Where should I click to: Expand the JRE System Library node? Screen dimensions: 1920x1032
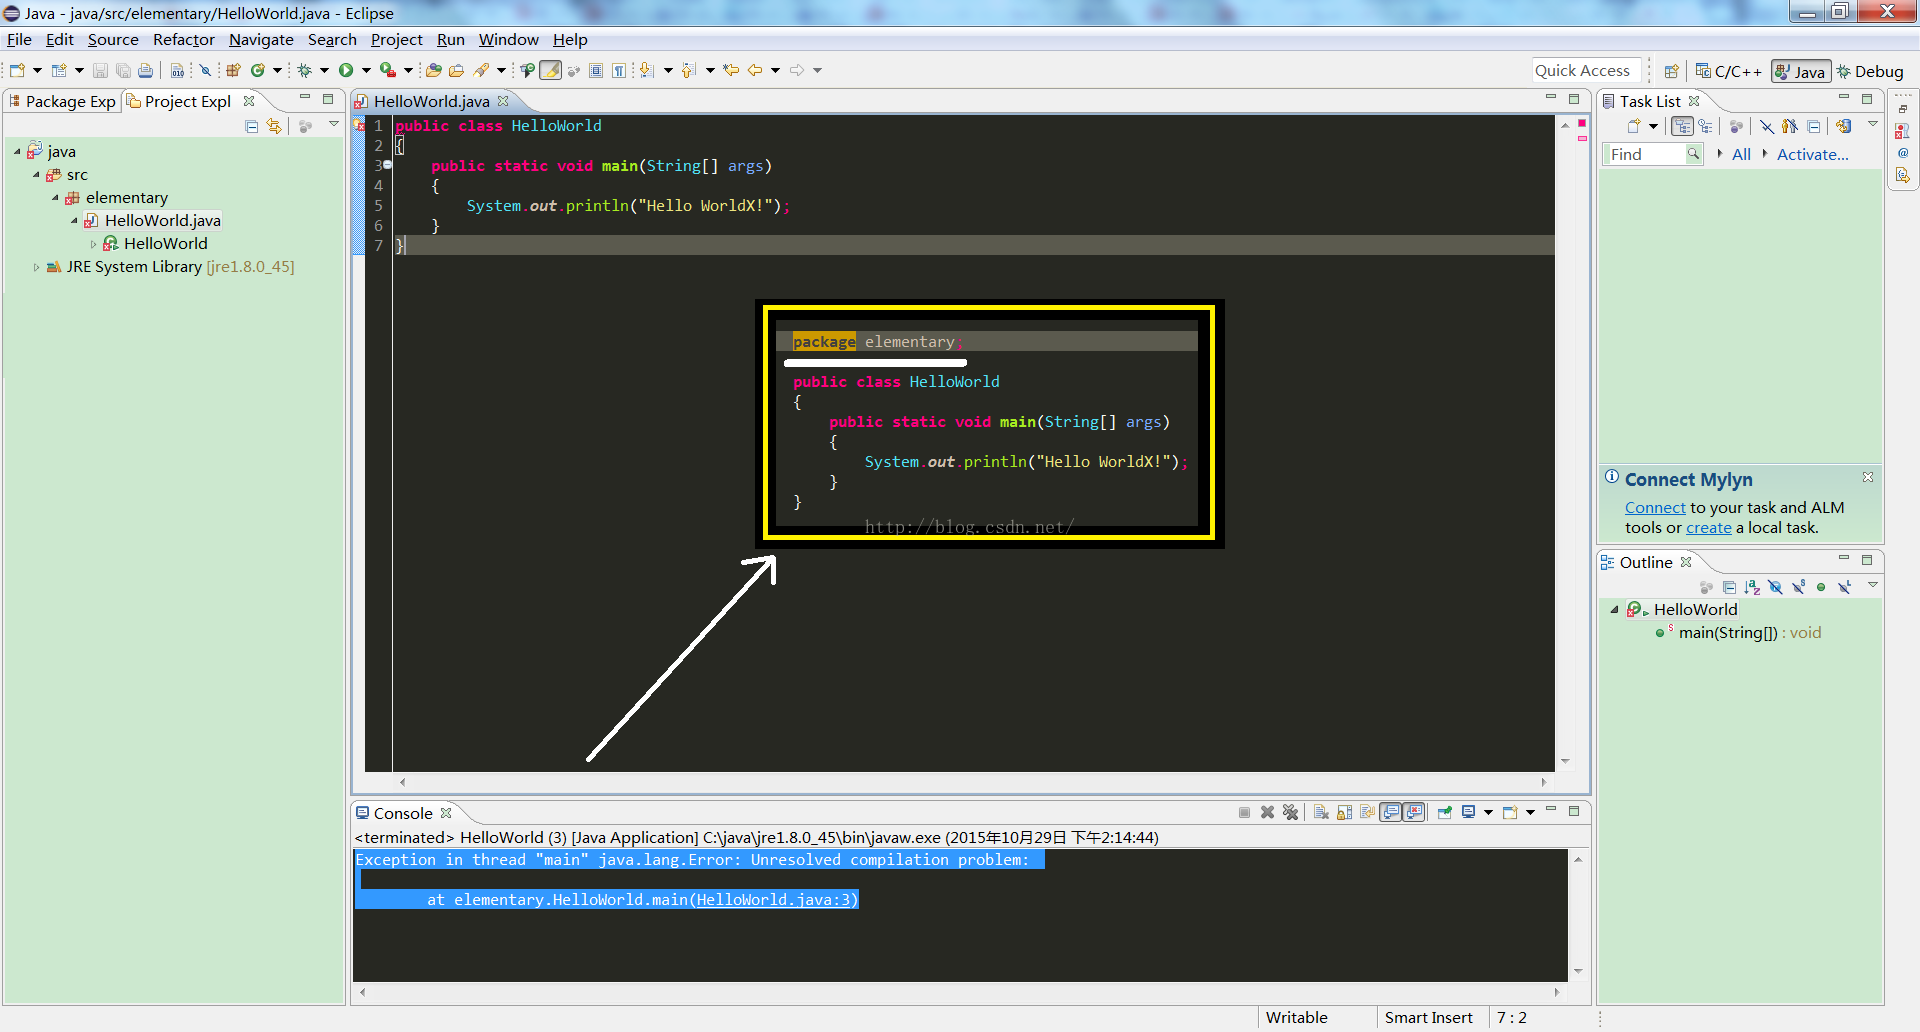36,267
